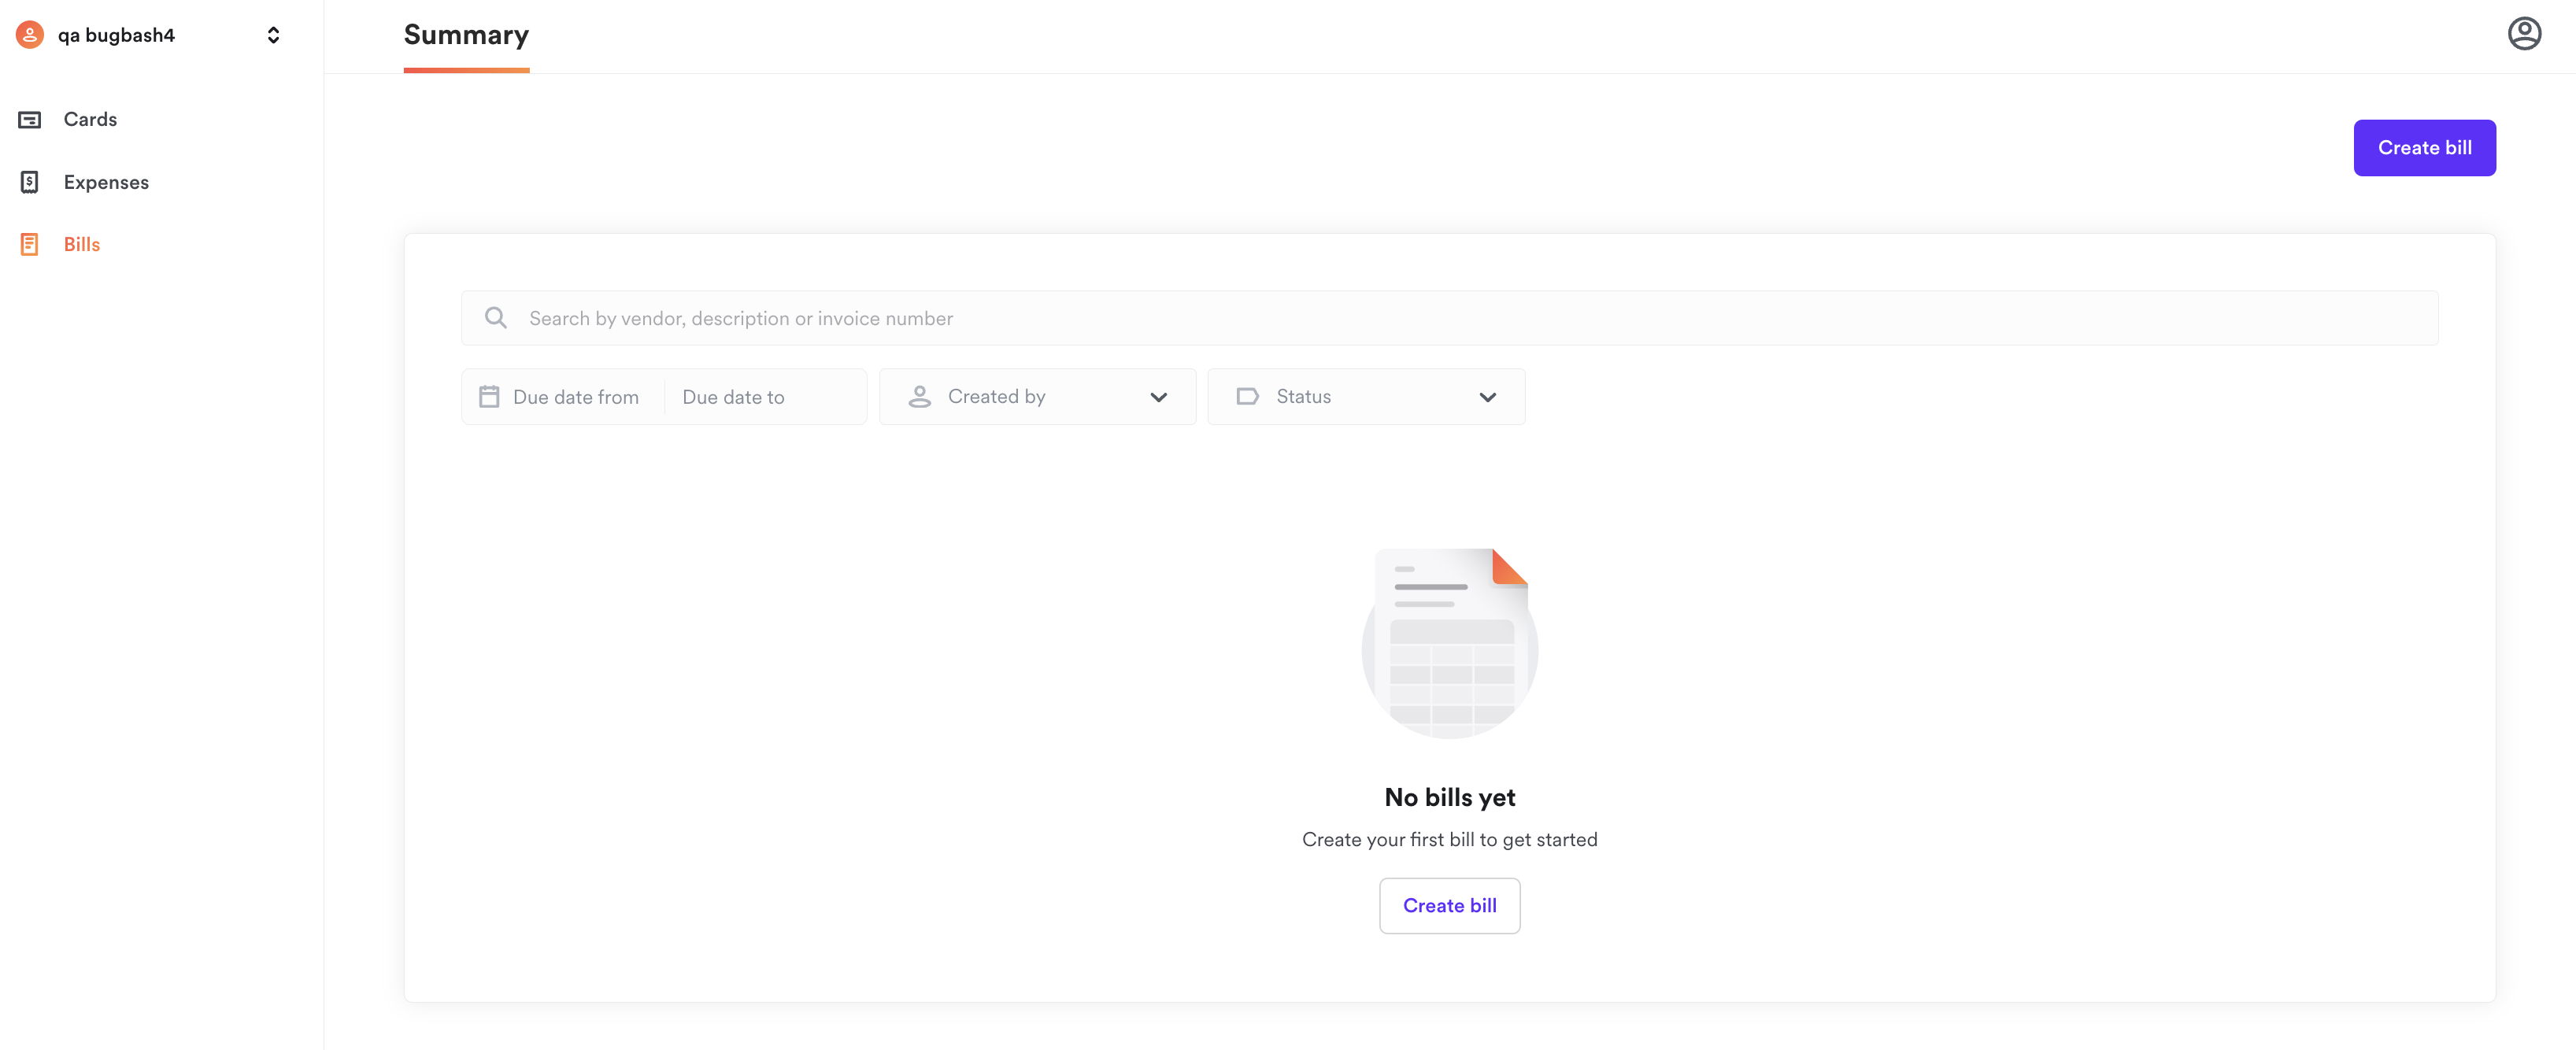Go to Expenses in sidebar
This screenshot has height=1050, width=2576.
coord(106,182)
